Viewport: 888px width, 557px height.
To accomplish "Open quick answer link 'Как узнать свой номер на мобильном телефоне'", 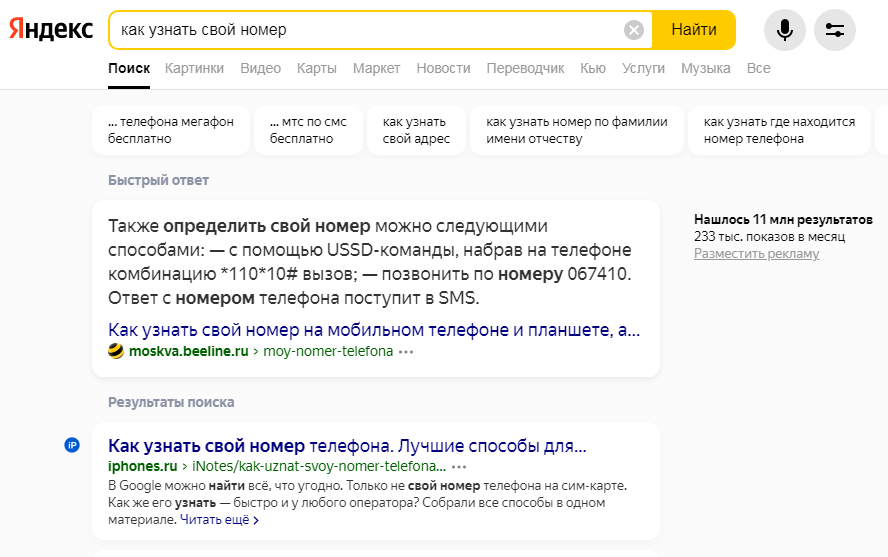I will [374, 330].
